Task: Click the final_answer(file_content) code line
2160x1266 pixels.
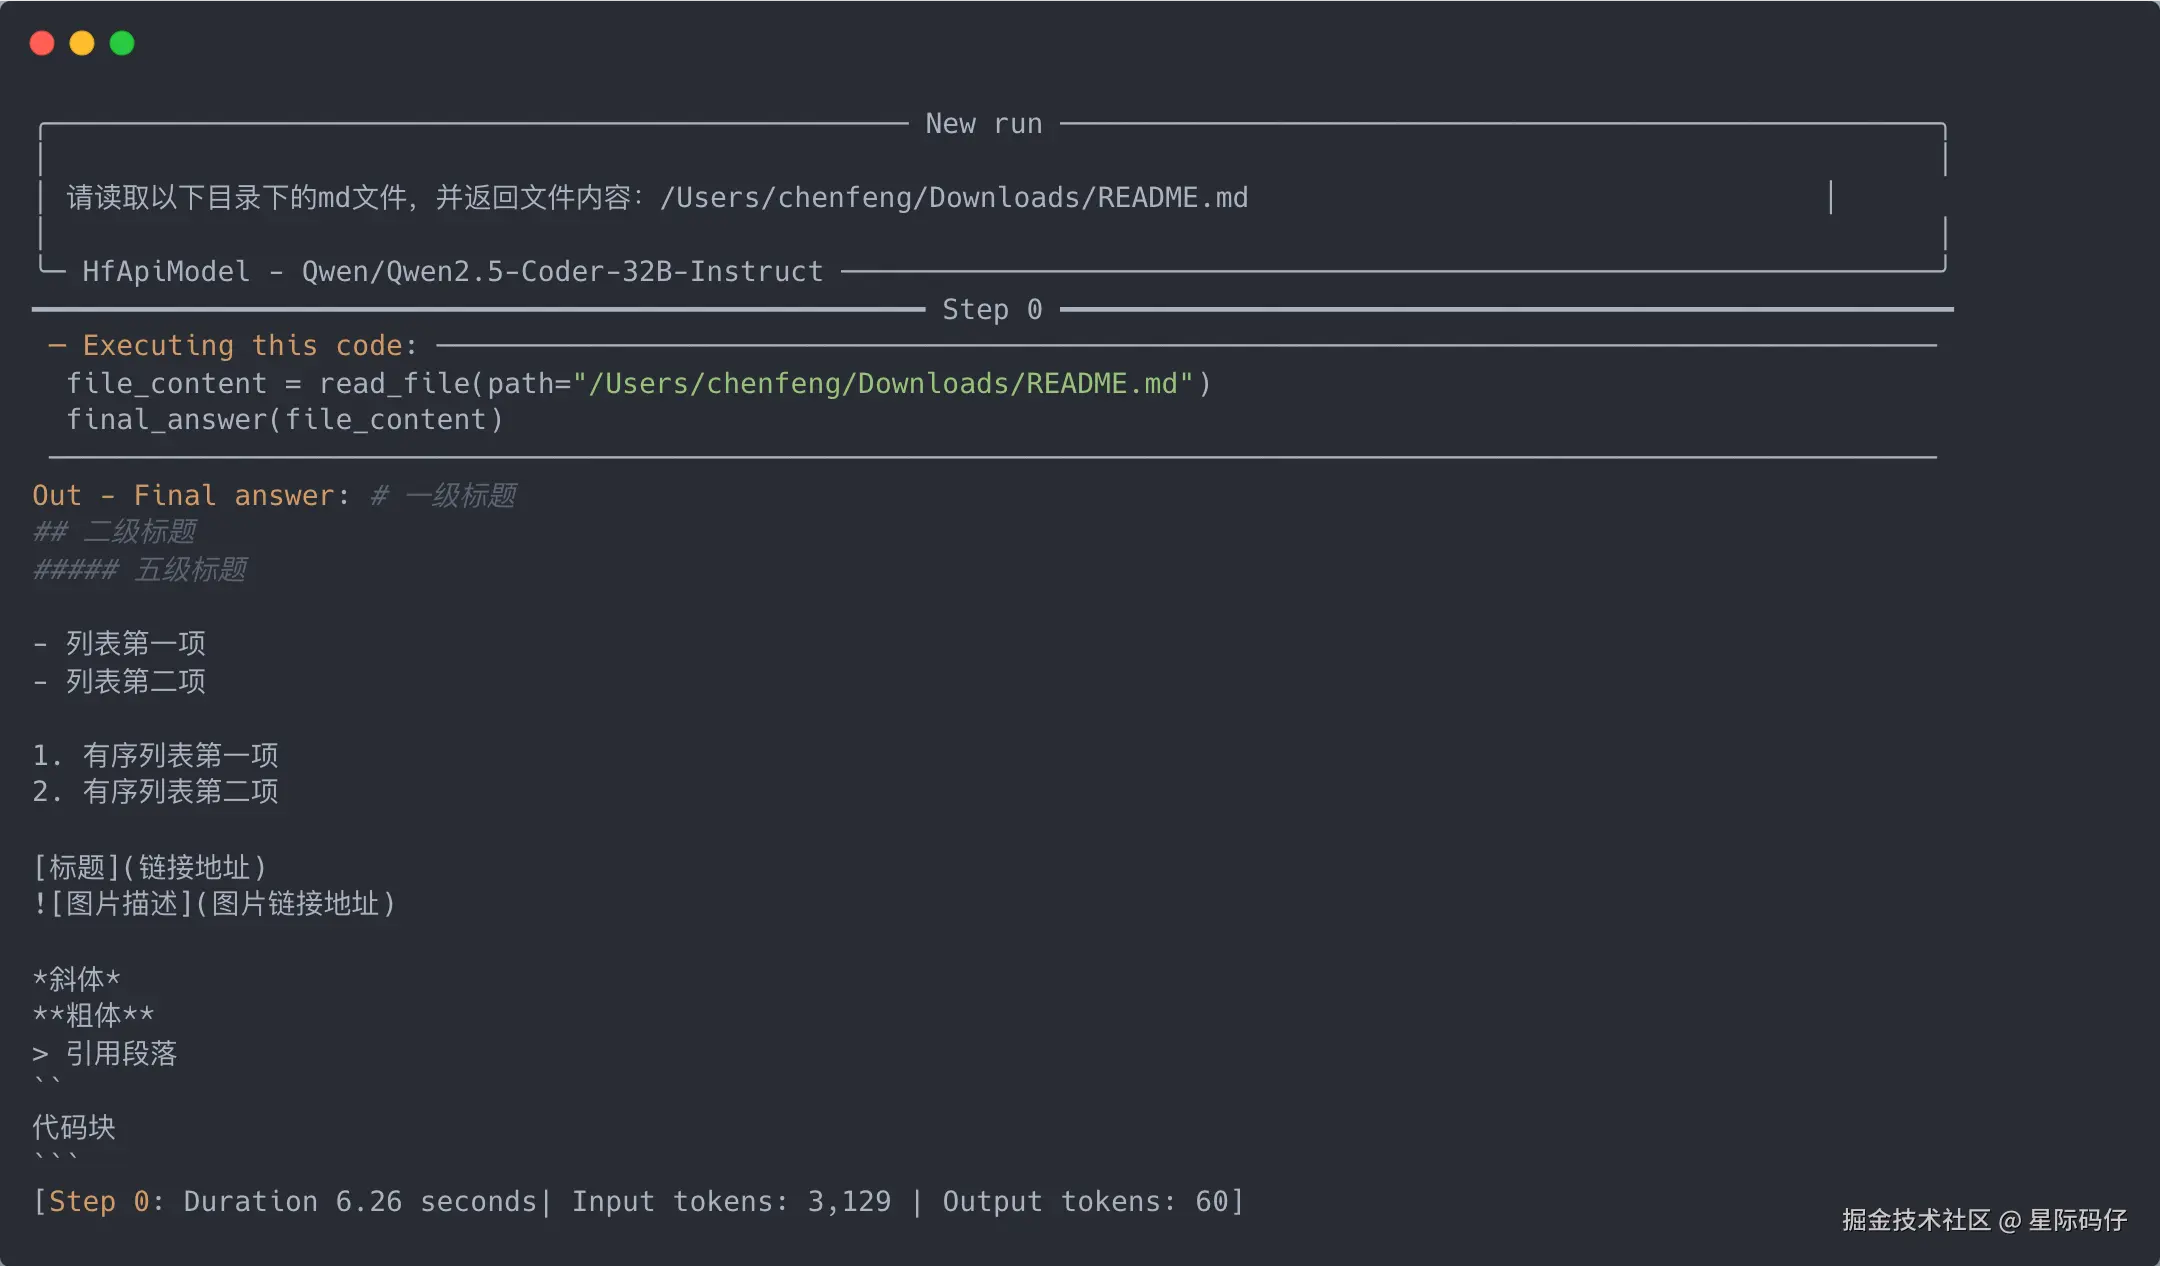Action: click(x=284, y=420)
